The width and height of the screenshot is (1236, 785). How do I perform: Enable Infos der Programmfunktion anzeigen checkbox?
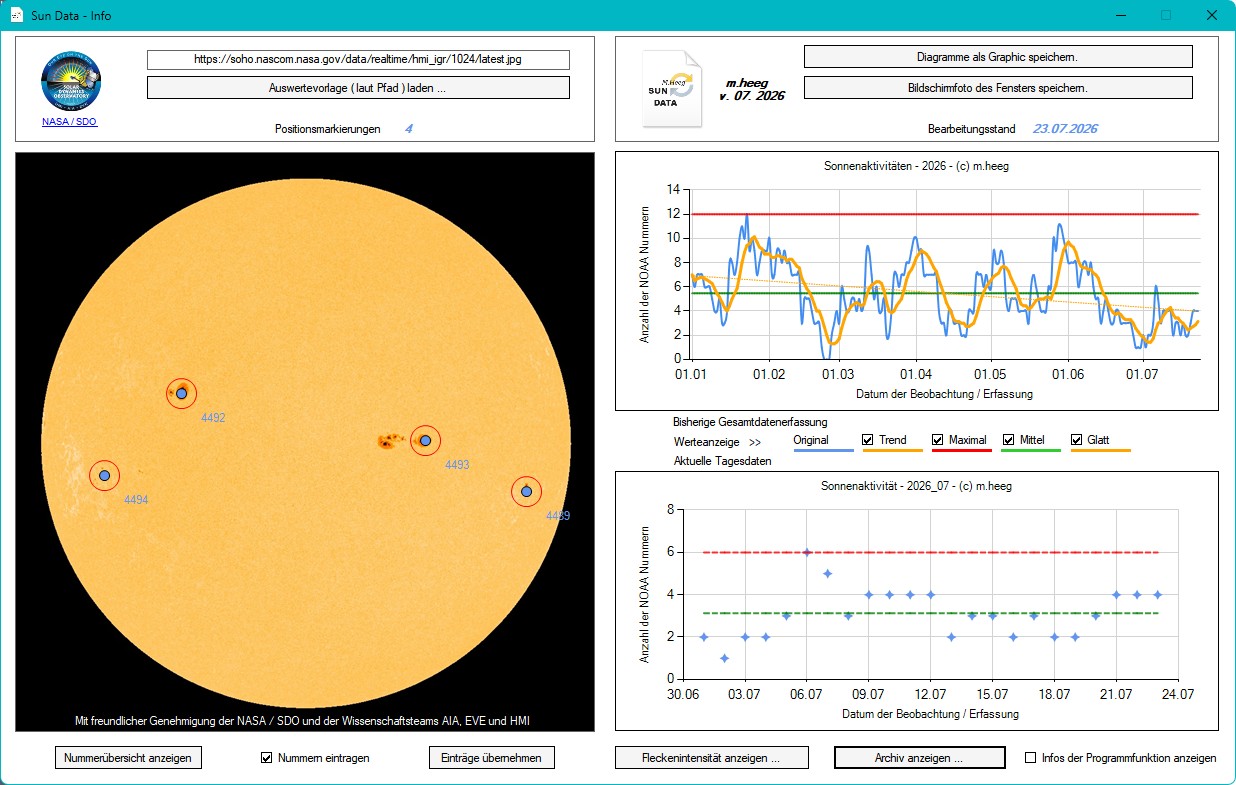(x=1031, y=758)
